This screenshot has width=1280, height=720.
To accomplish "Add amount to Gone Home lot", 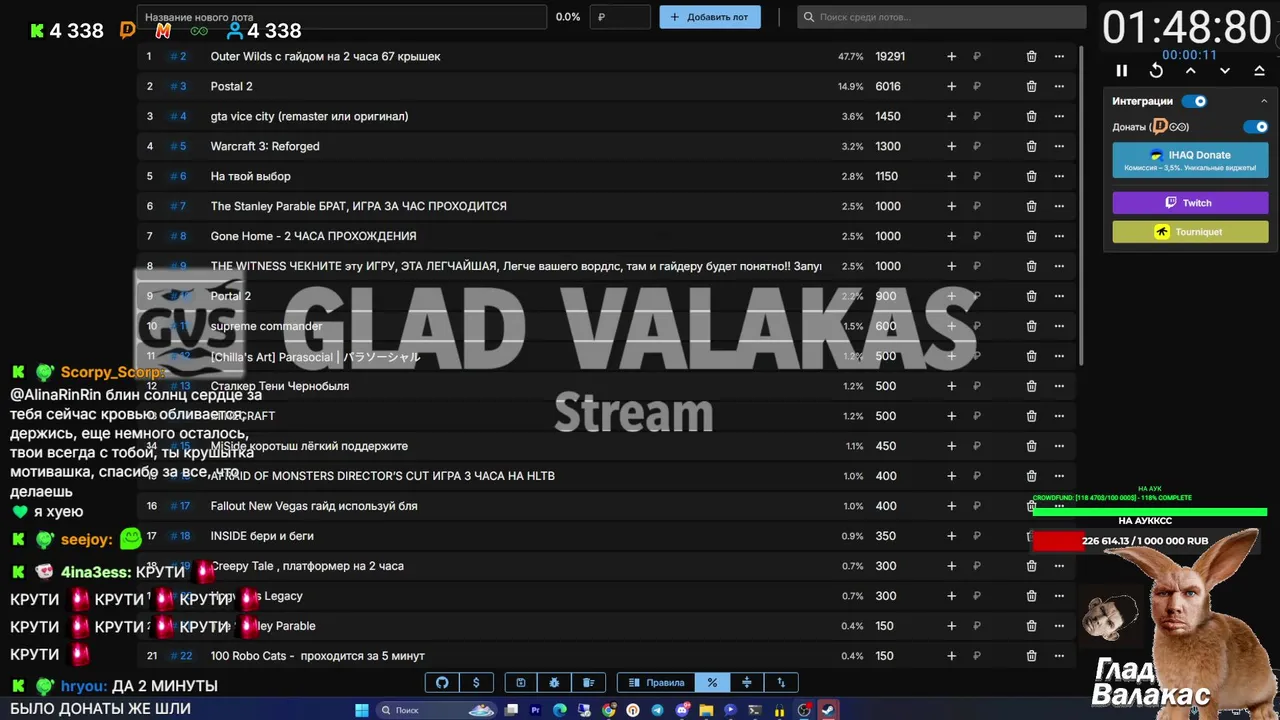I will click(x=951, y=237).
